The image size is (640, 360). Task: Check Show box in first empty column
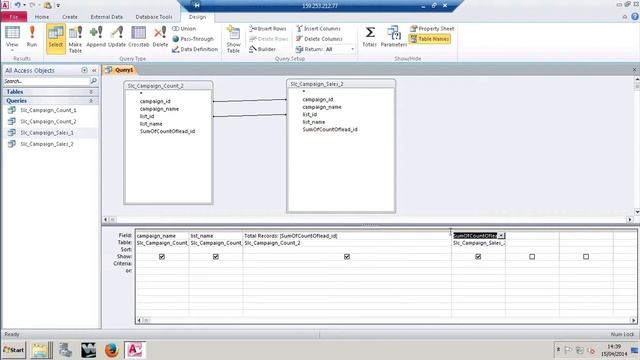(532, 257)
